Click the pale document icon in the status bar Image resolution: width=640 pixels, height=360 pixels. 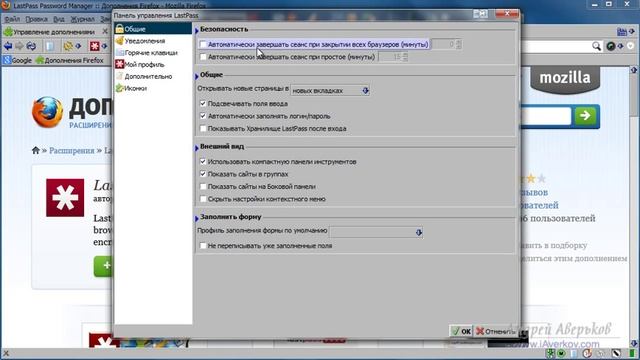coord(574,353)
